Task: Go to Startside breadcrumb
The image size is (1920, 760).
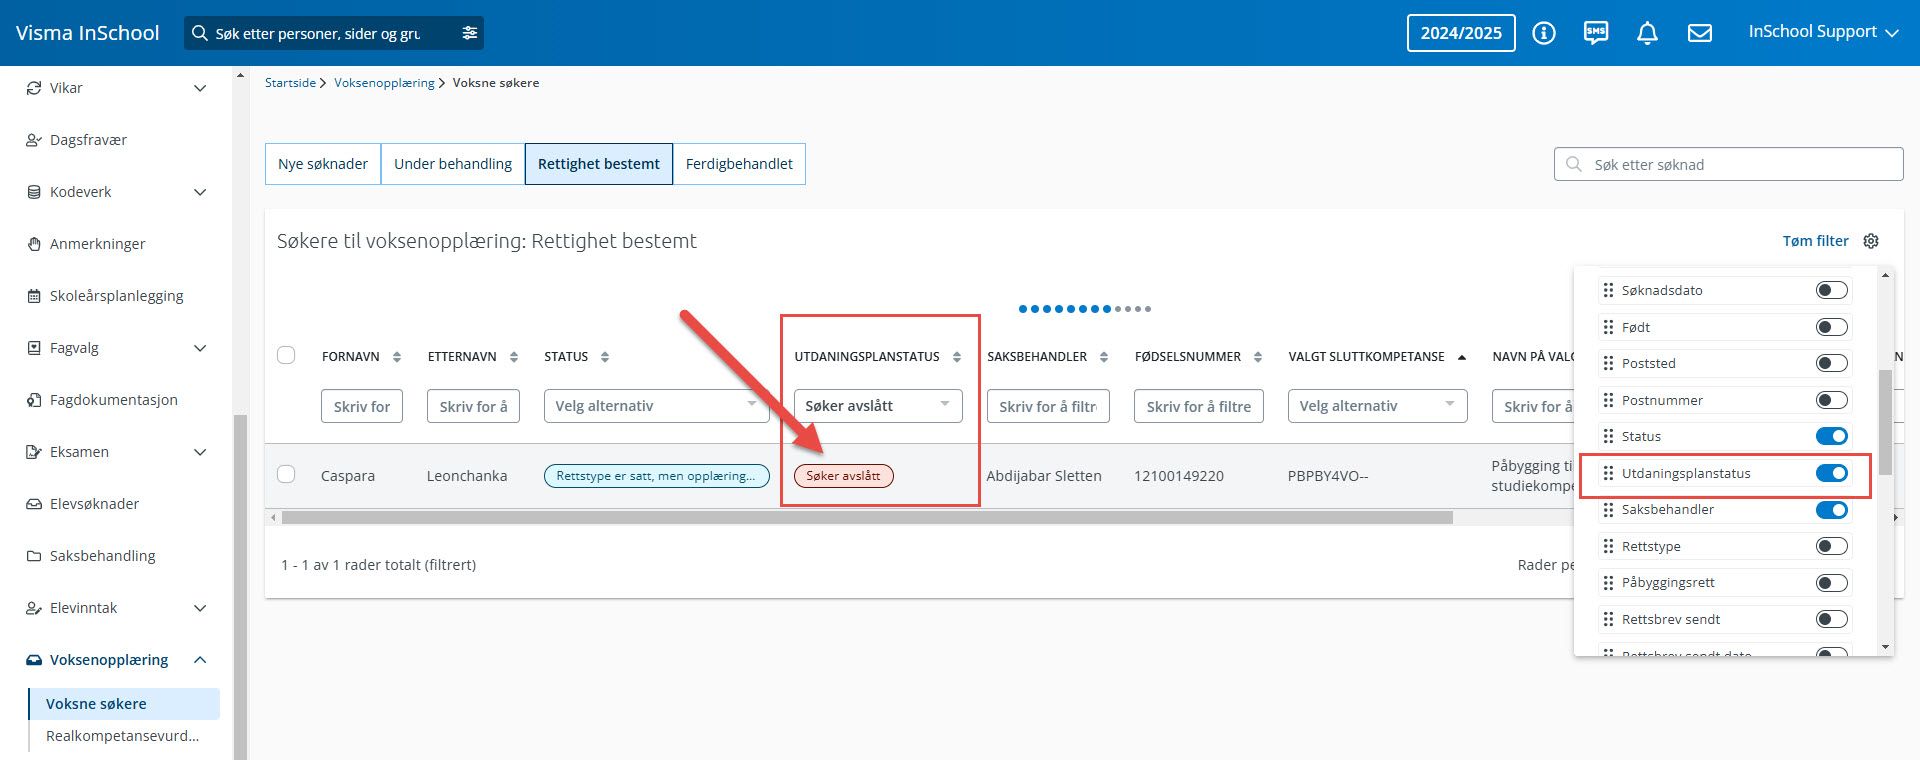Action: (290, 83)
